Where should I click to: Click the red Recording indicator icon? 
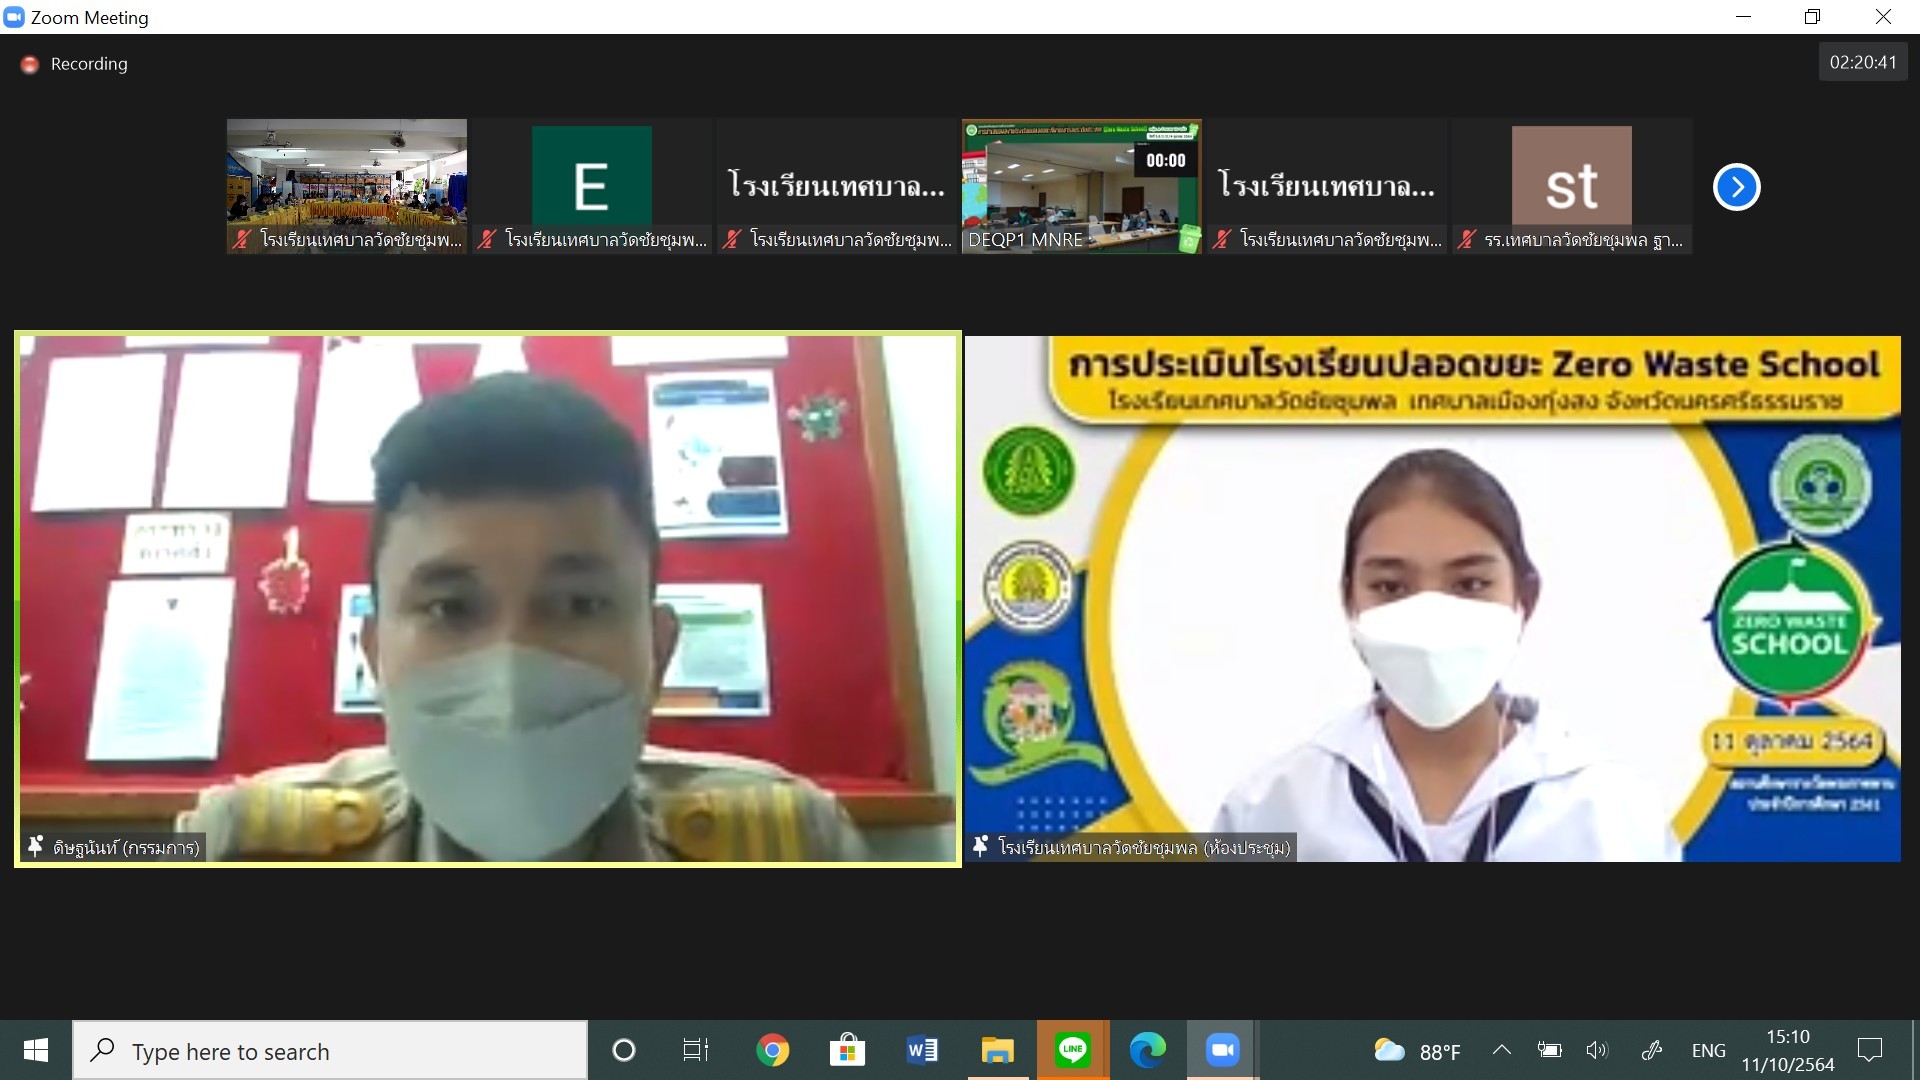click(x=30, y=64)
